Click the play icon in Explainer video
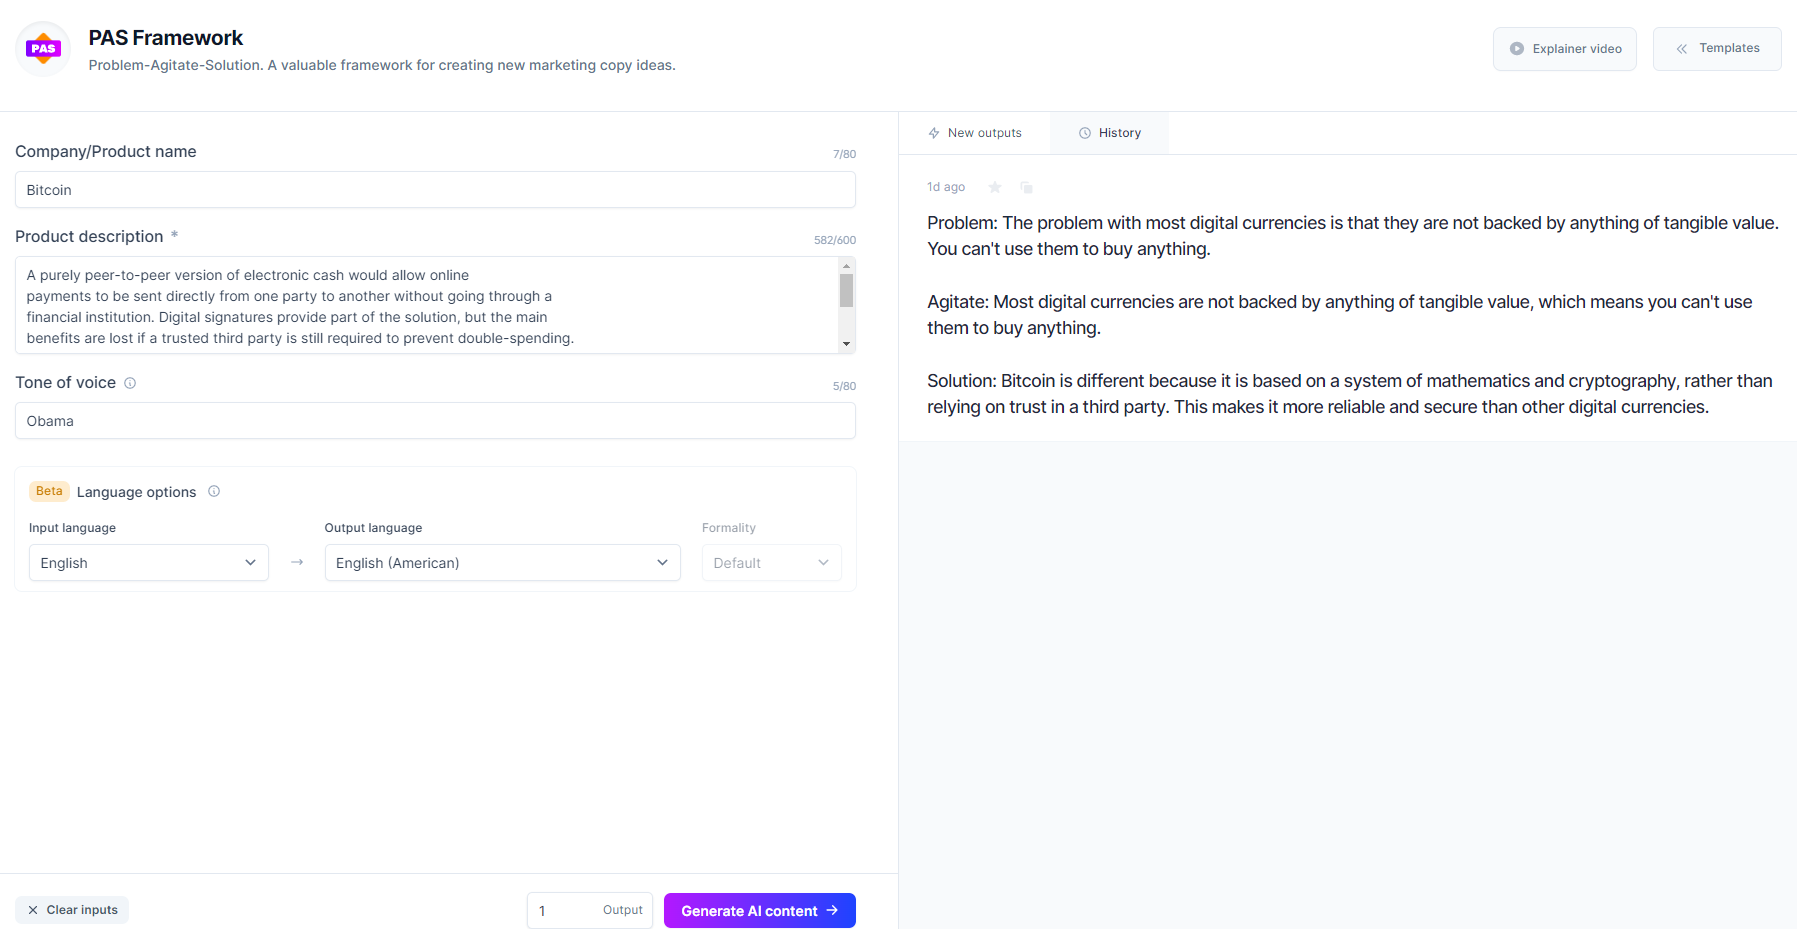This screenshot has width=1797, height=929. [x=1516, y=48]
